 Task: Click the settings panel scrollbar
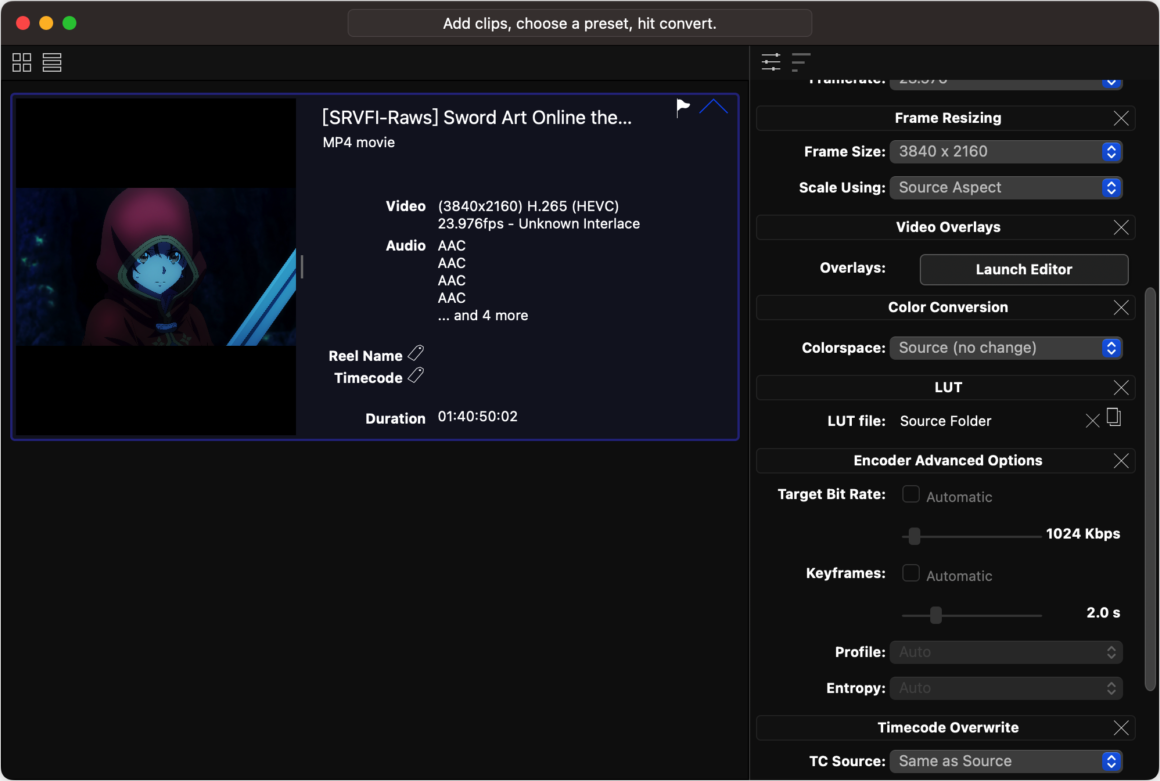pos(1150,489)
